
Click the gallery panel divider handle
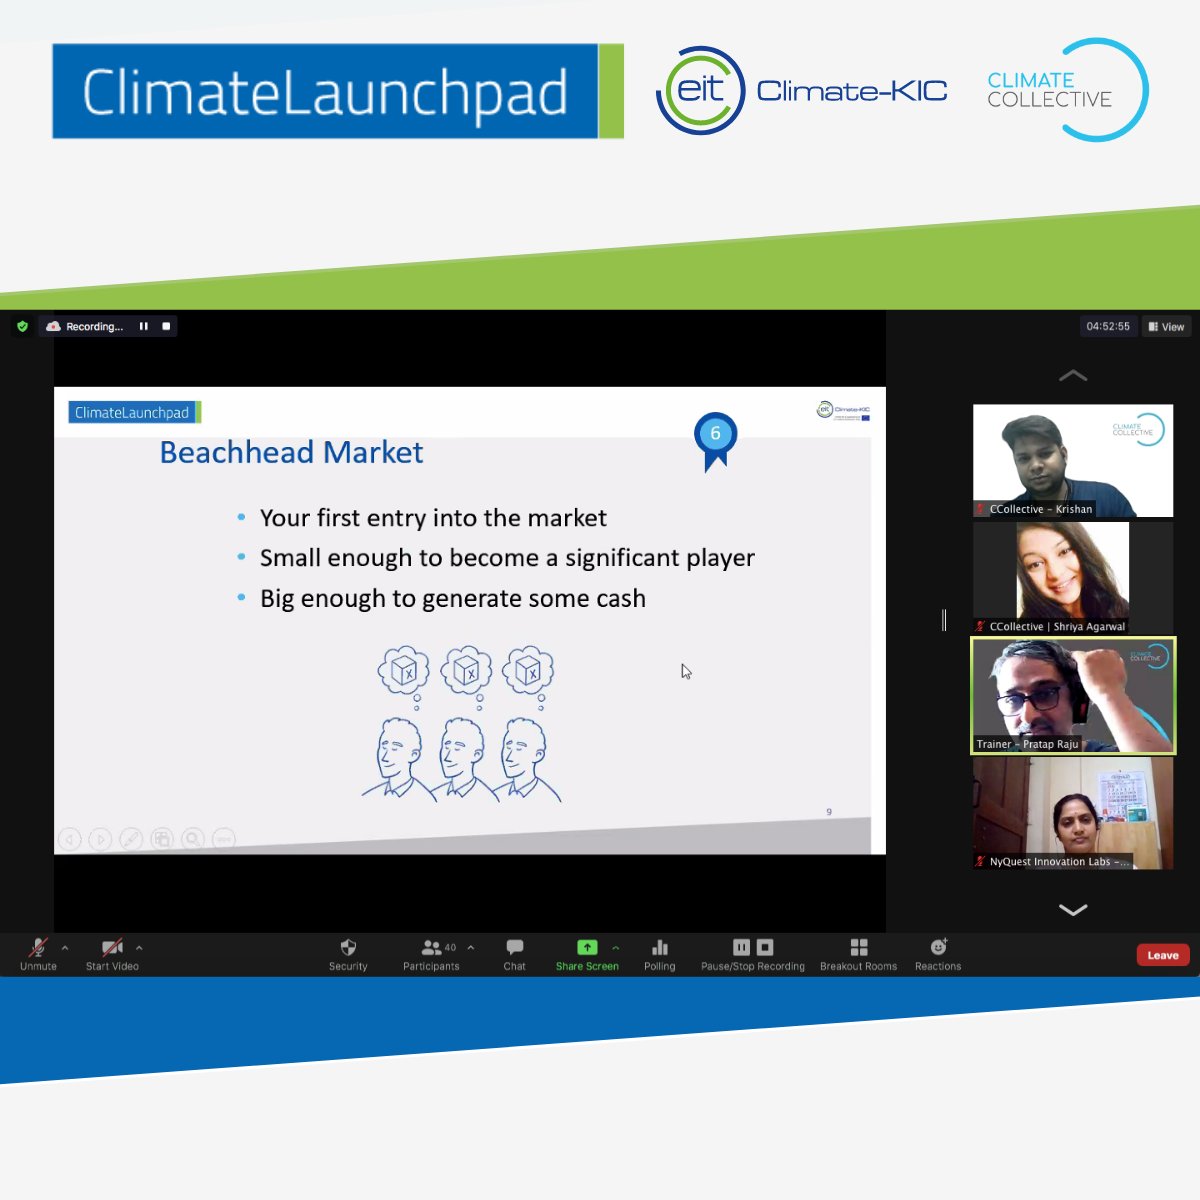944,620
